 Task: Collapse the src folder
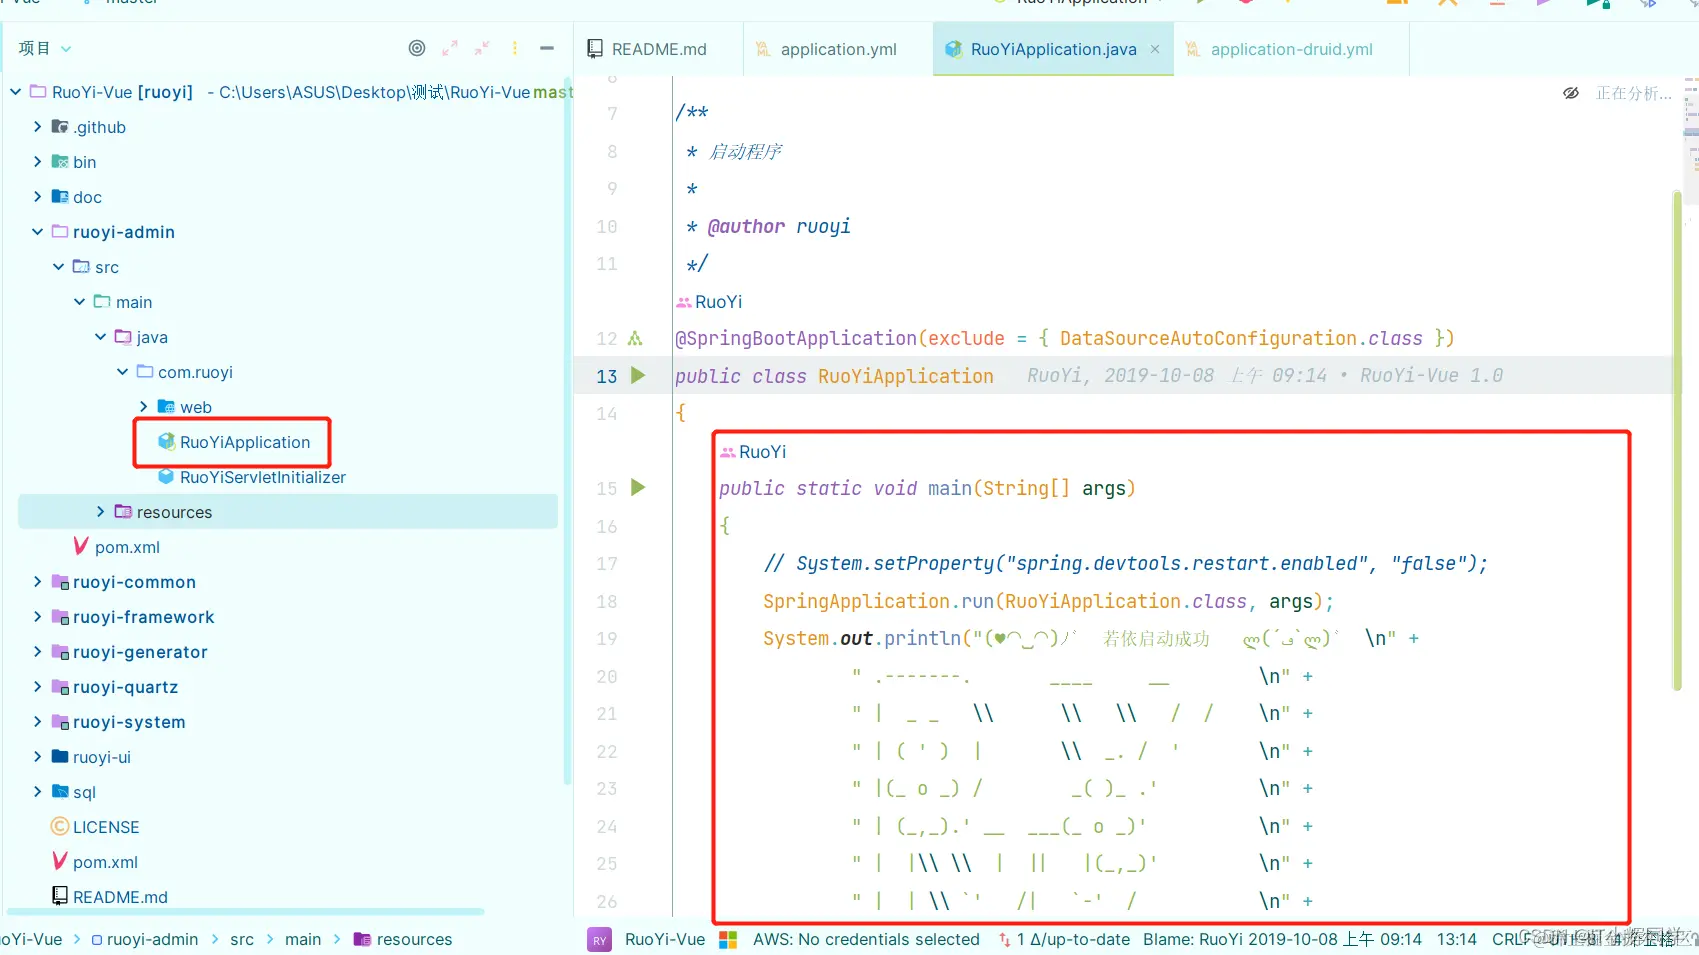pos(59,267)
